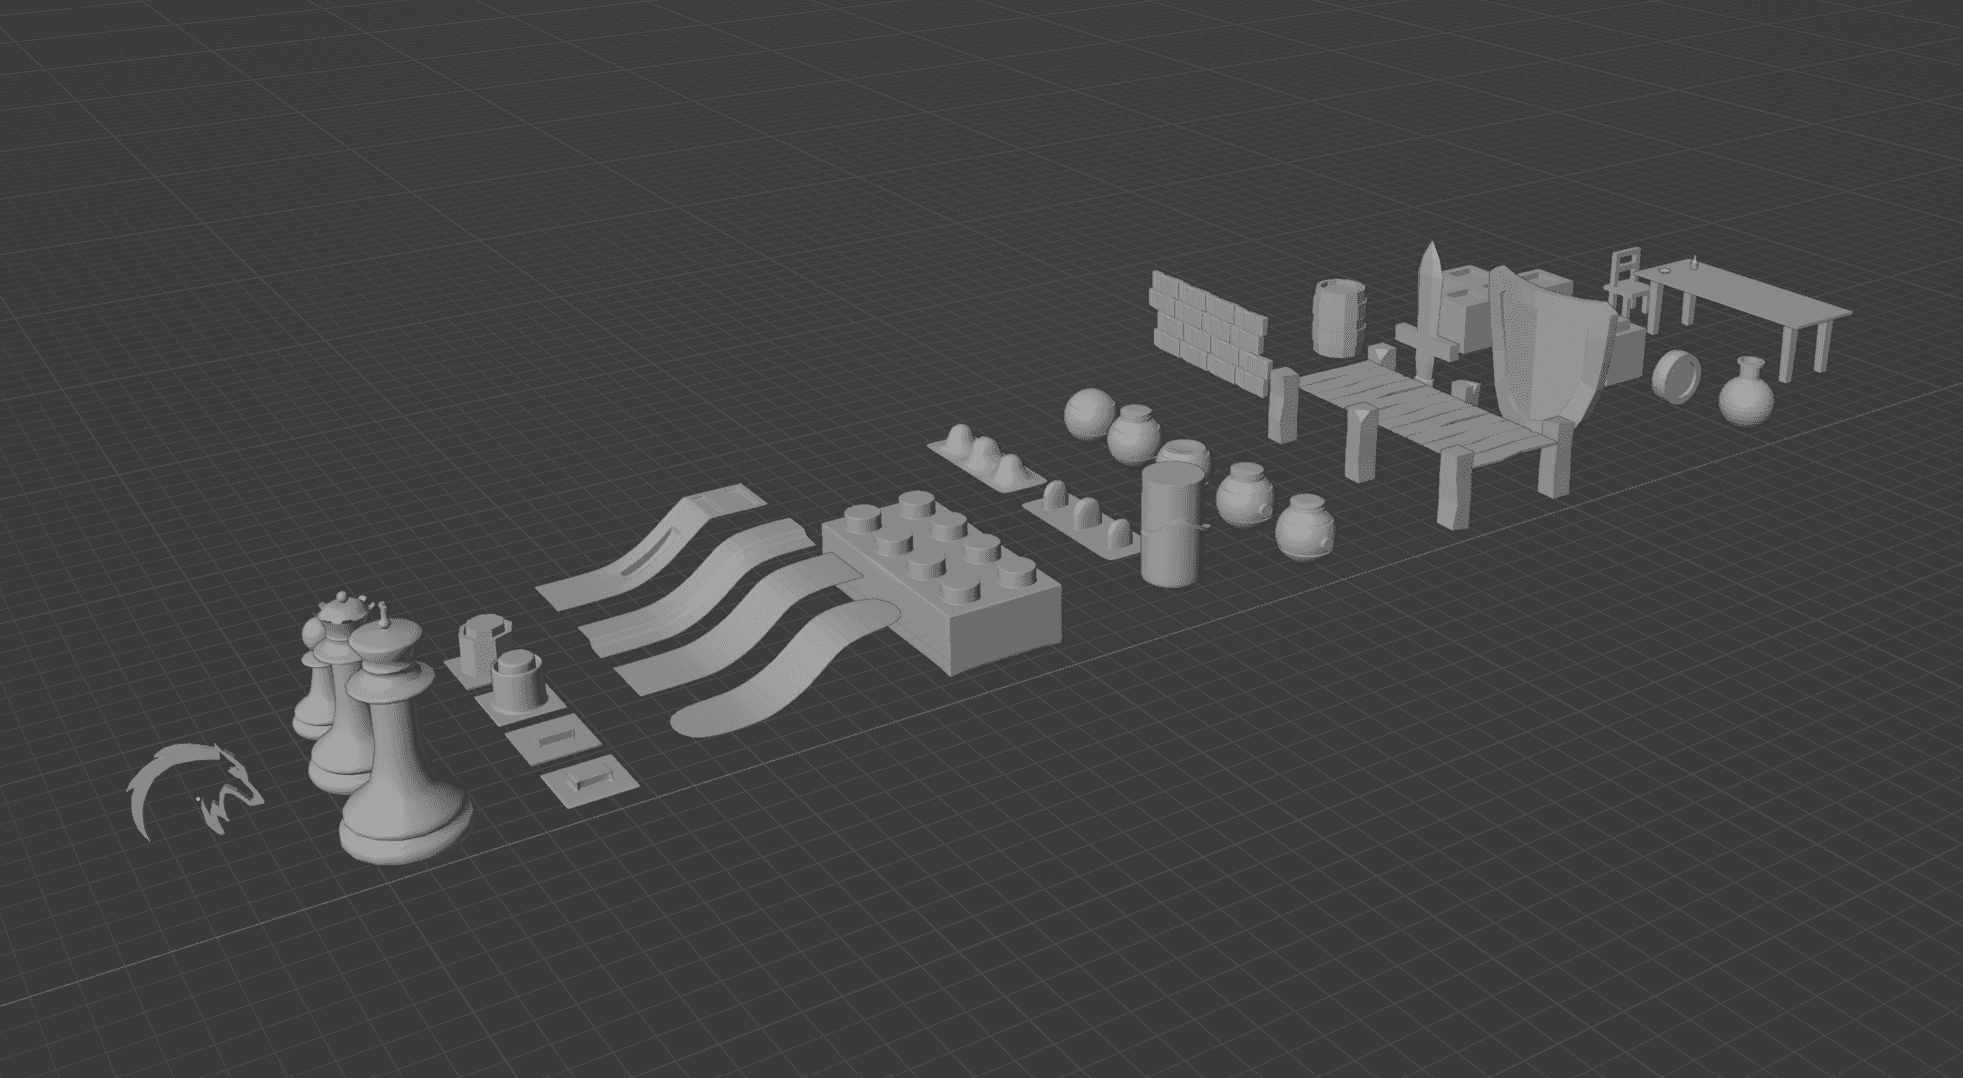Select the tall cracked cylinder object
The width and height of the screenshot is (1963, 1078).
coord(1170,524)
